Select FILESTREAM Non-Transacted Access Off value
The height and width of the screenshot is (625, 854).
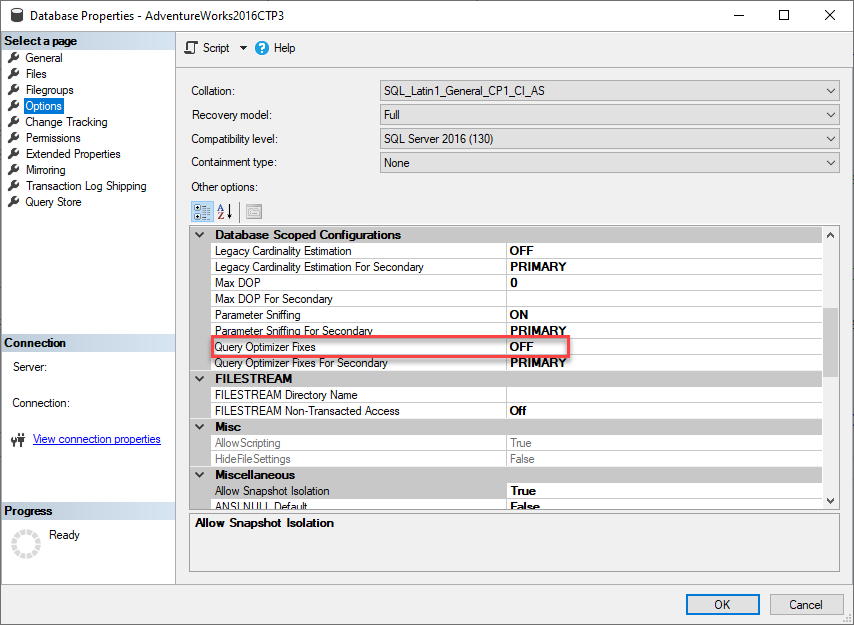tap(664, 411)
